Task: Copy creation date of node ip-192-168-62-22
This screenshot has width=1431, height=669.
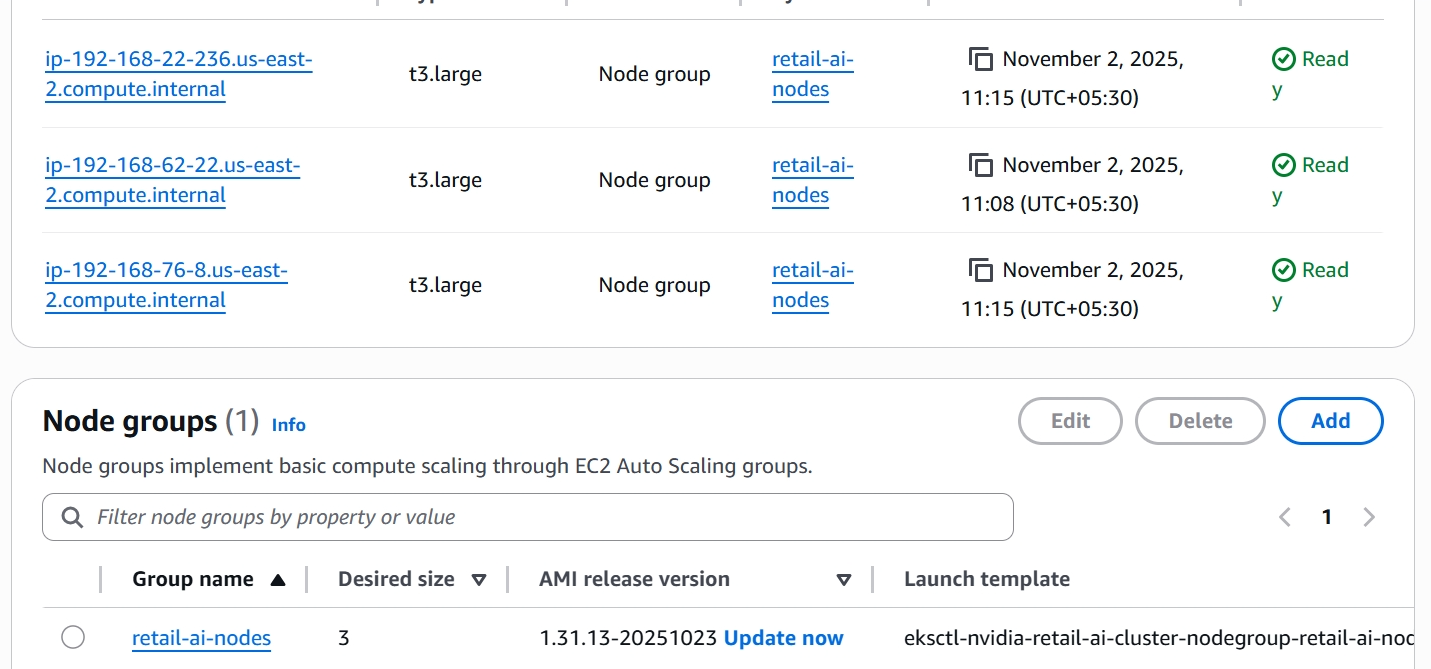Action: coord(981,165)
